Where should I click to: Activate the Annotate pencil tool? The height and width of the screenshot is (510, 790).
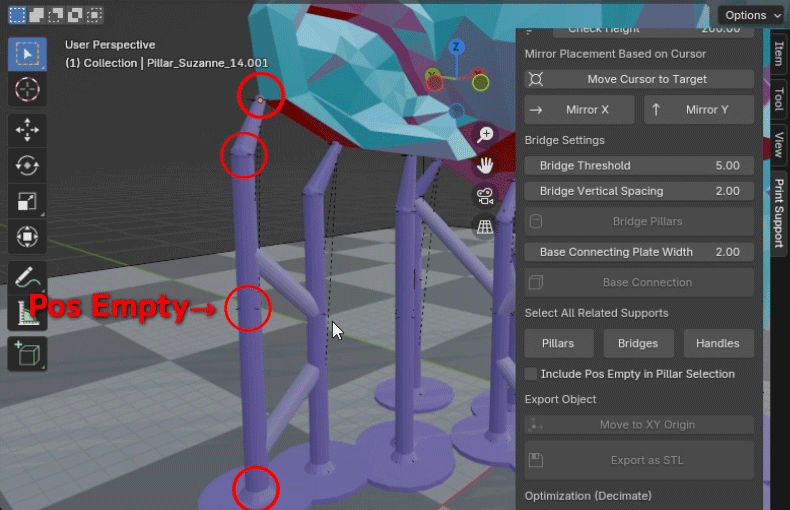(27, 277)
